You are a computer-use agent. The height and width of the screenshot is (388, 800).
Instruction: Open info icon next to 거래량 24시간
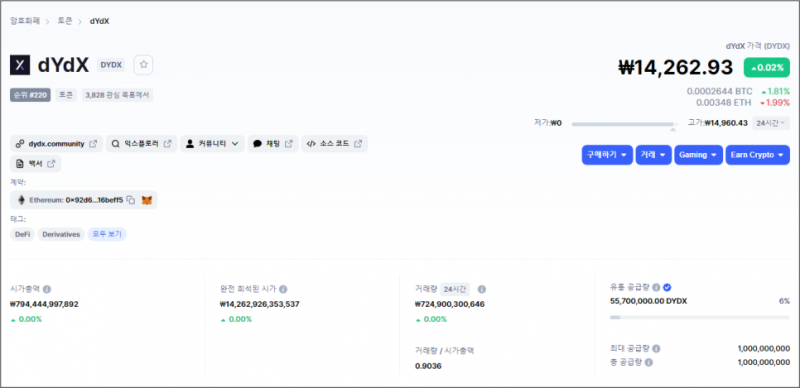(x=482, y=289)
